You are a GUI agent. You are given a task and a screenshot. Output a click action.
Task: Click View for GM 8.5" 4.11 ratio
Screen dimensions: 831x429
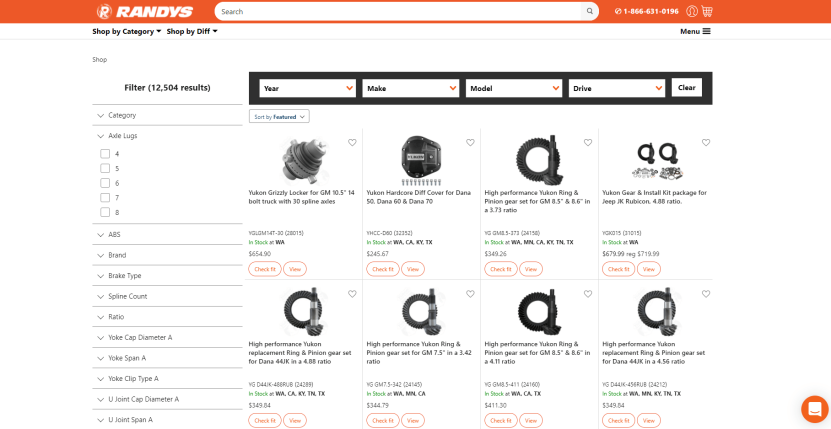(531, 421)
